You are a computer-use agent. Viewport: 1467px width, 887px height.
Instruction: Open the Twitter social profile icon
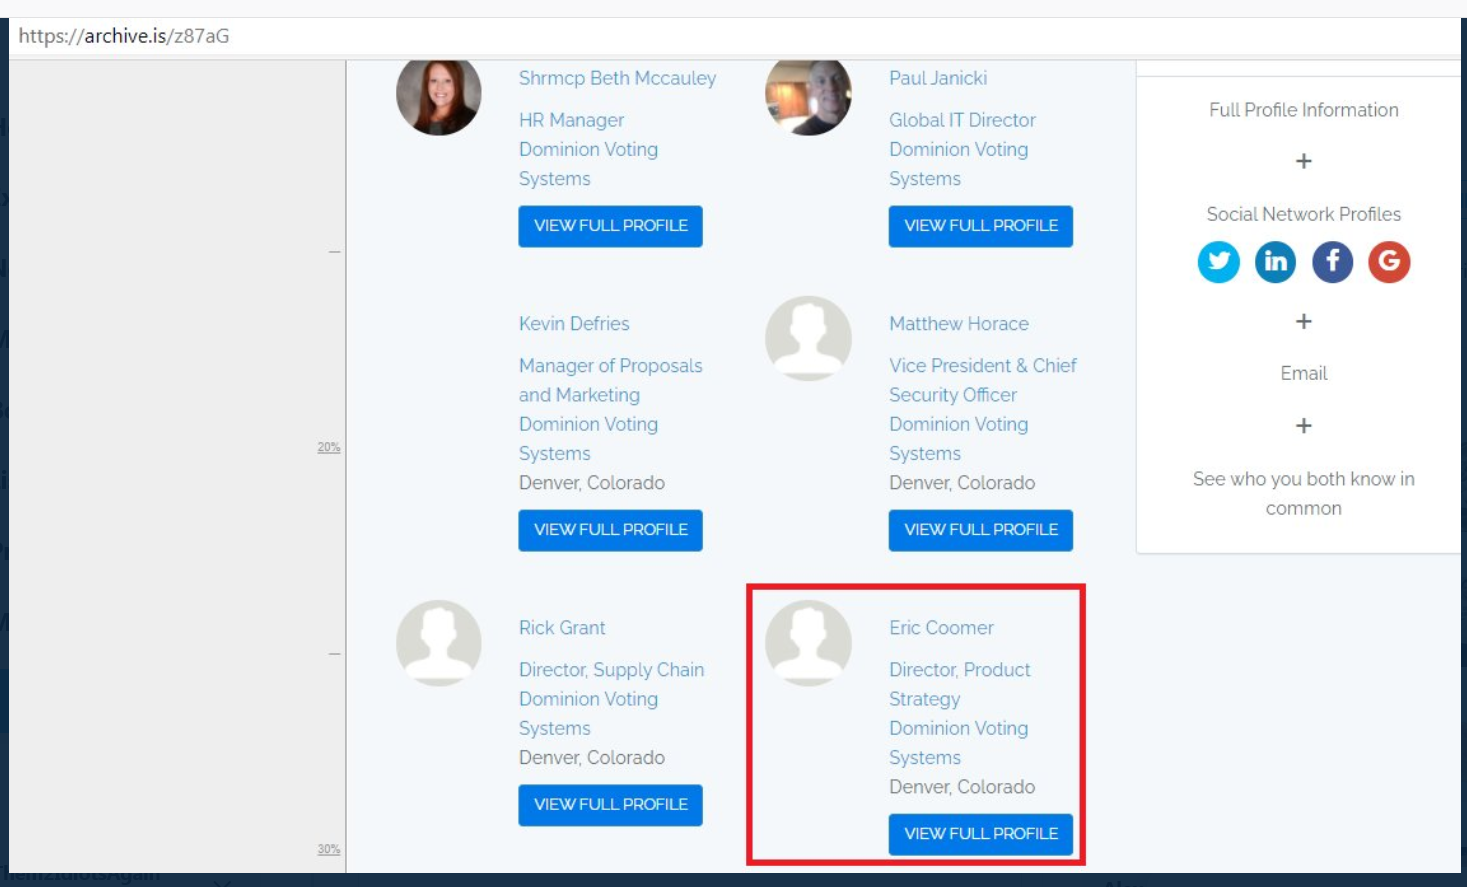click(1218, 262)
